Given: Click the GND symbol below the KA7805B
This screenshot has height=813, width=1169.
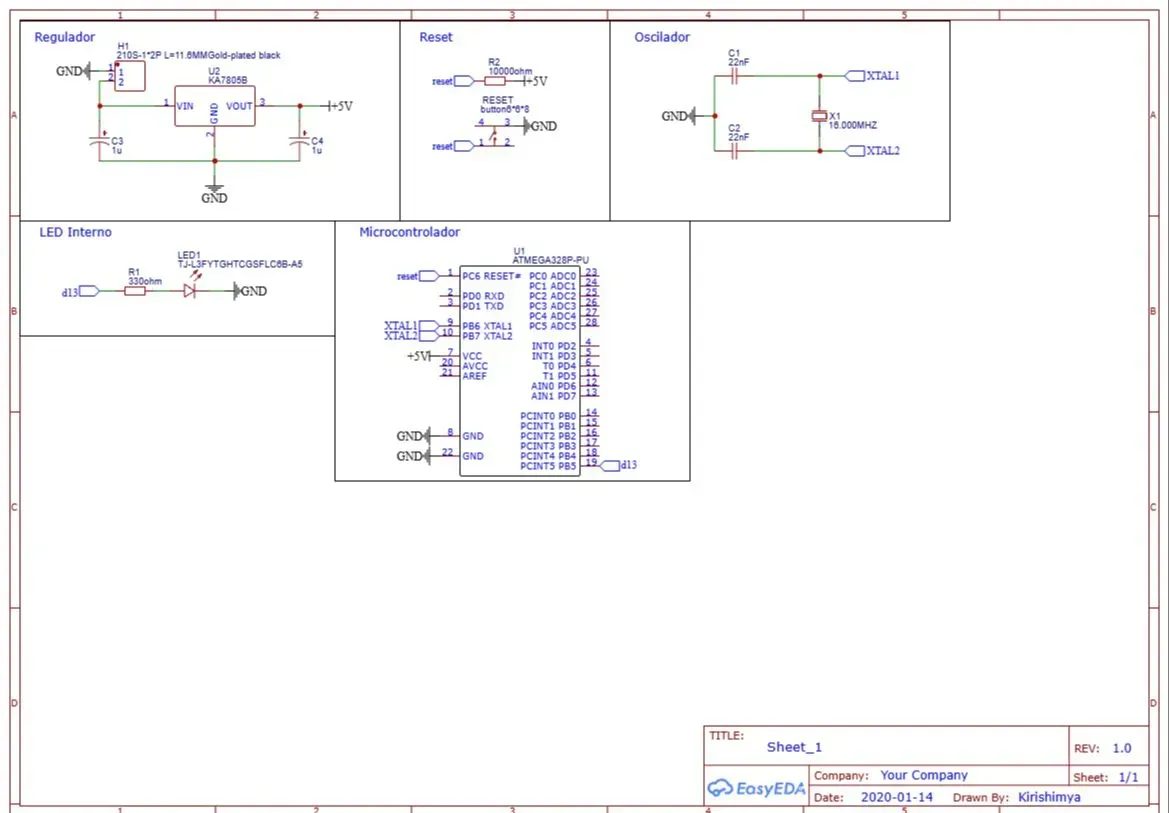Looking at the screenshot, I should click(x=214, y=193).
